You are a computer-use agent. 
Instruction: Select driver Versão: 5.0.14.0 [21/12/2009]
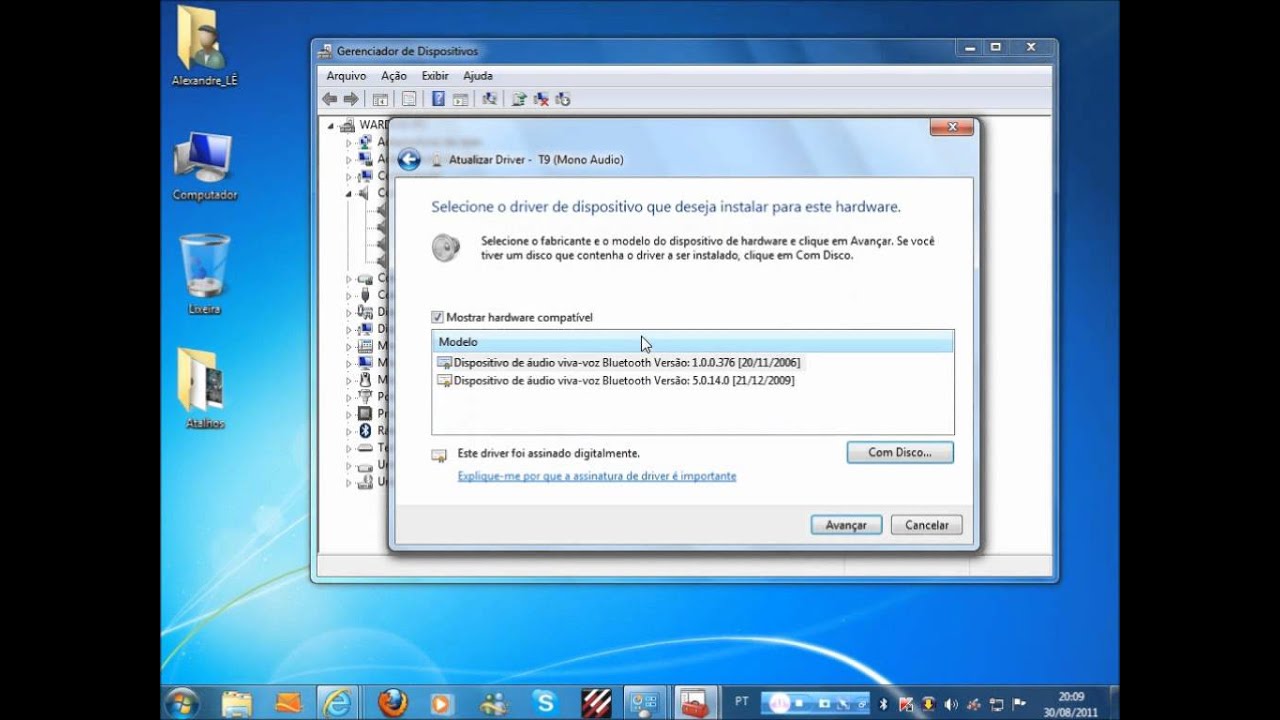[616, 381]
